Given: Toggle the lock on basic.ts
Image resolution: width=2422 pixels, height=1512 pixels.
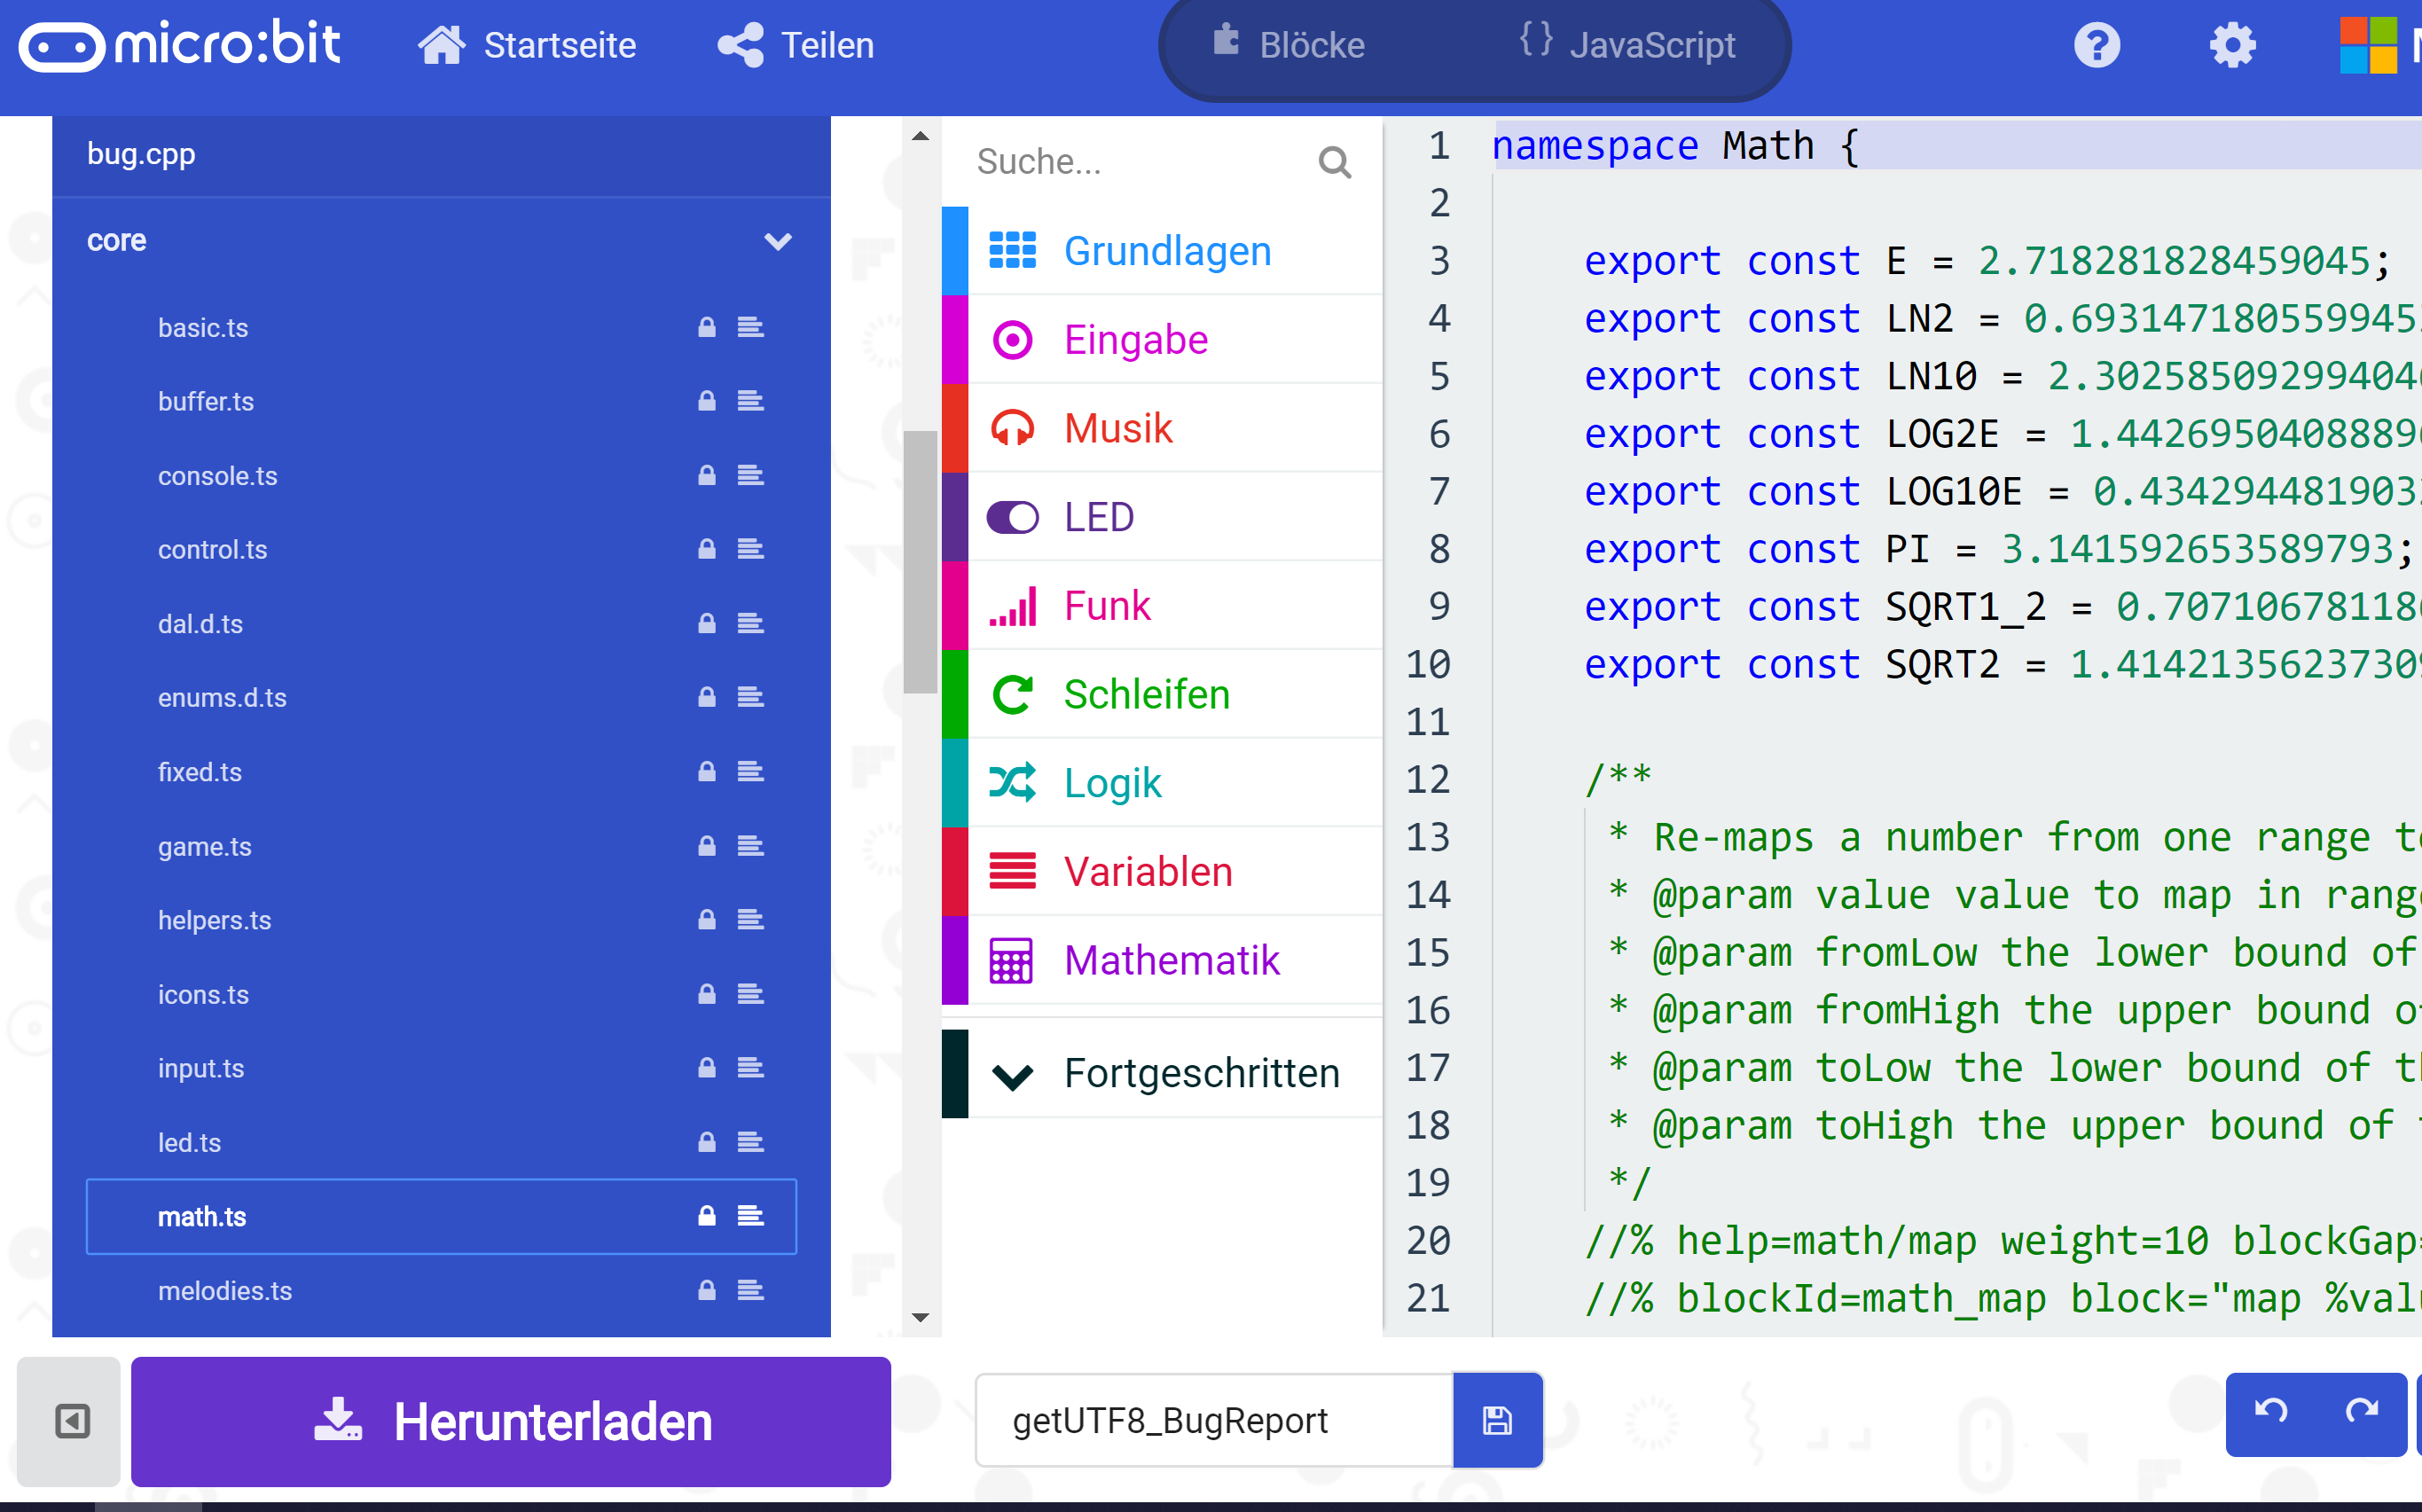Looking at the screenshot, I should pos(706,327).
